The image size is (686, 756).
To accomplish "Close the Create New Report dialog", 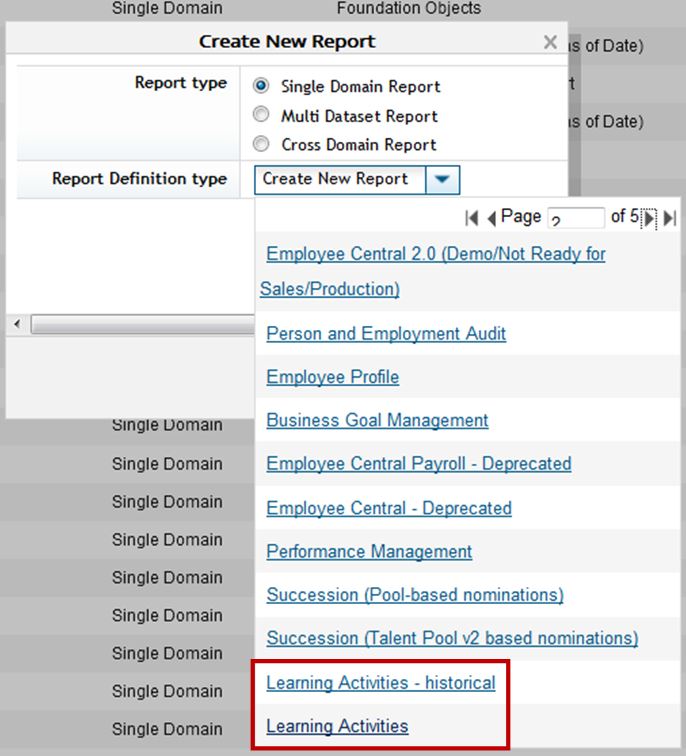I will (550, 42).
